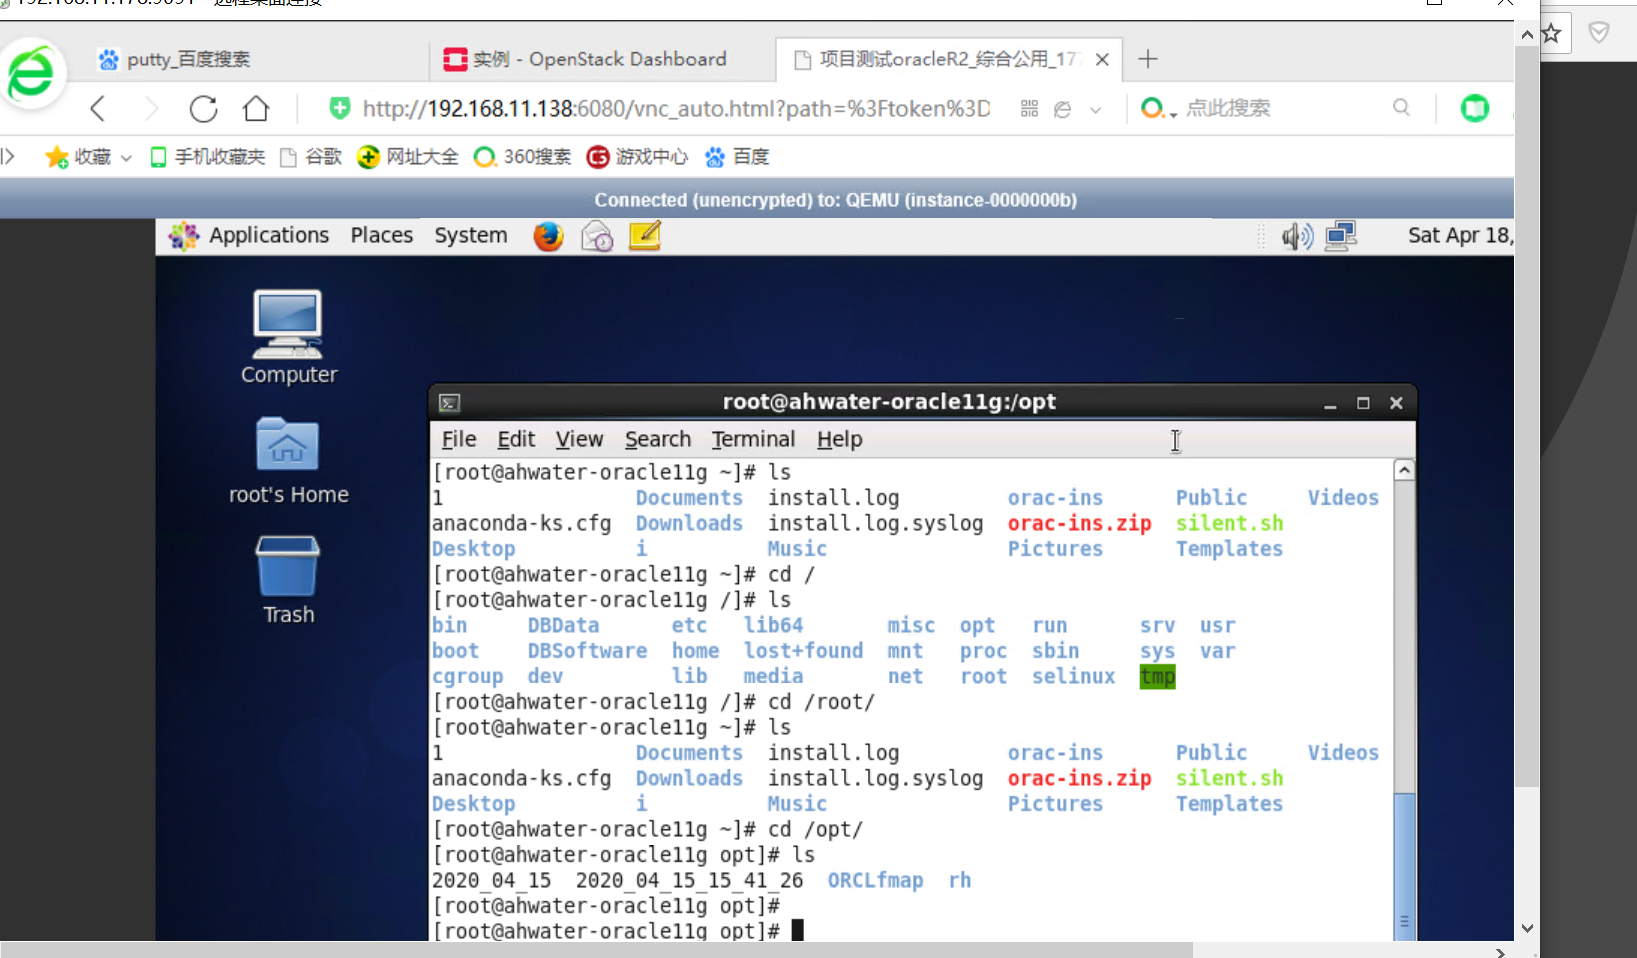The image size is (1637, 958).
Task: Click the star favorite icon at top right
Action: point(1551,34)
